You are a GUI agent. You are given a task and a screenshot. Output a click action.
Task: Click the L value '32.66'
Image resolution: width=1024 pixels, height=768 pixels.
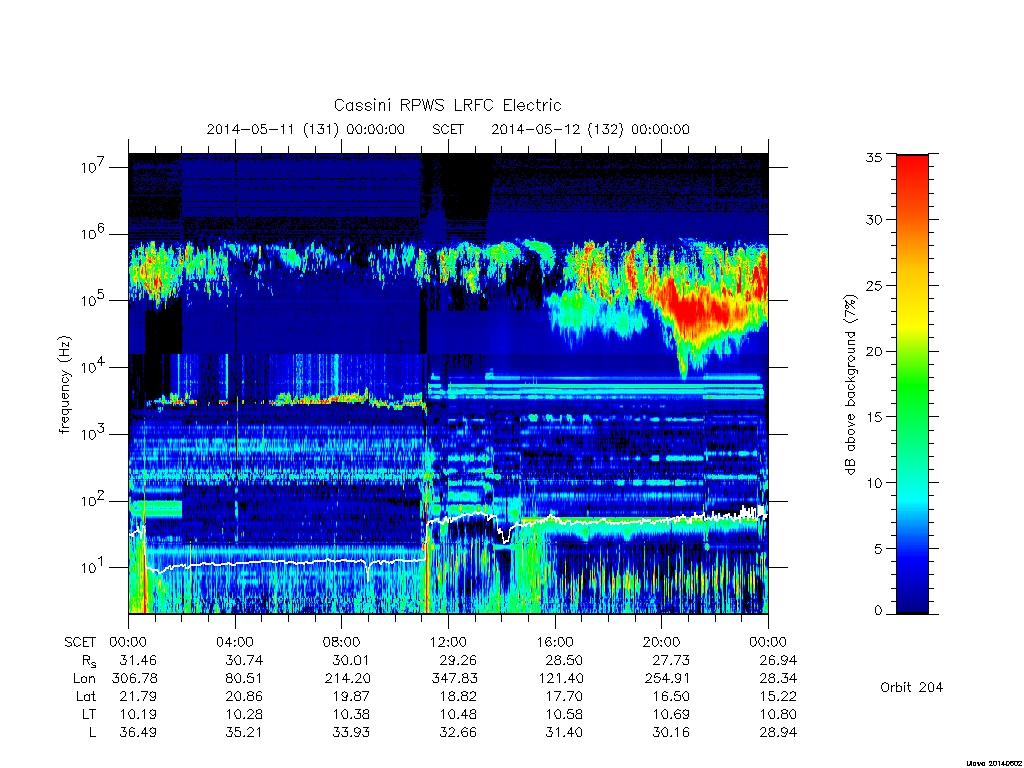click(458, 733)
